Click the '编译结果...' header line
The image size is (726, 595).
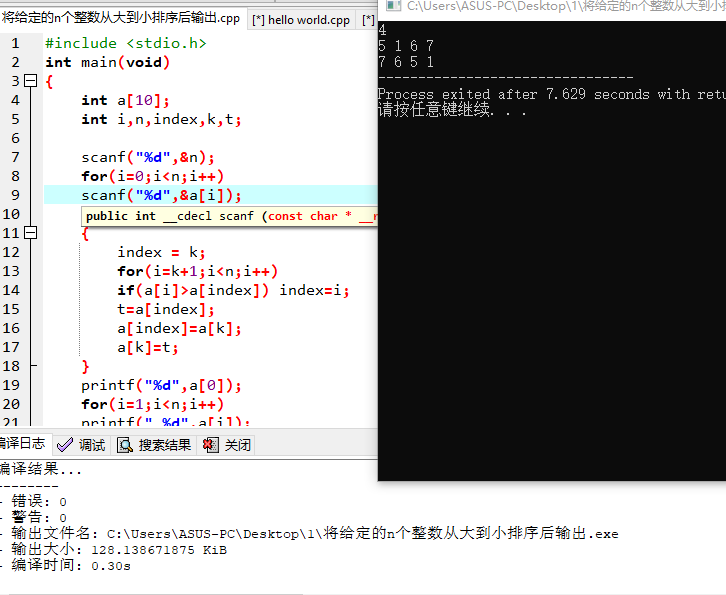click(x=41, y=469)
